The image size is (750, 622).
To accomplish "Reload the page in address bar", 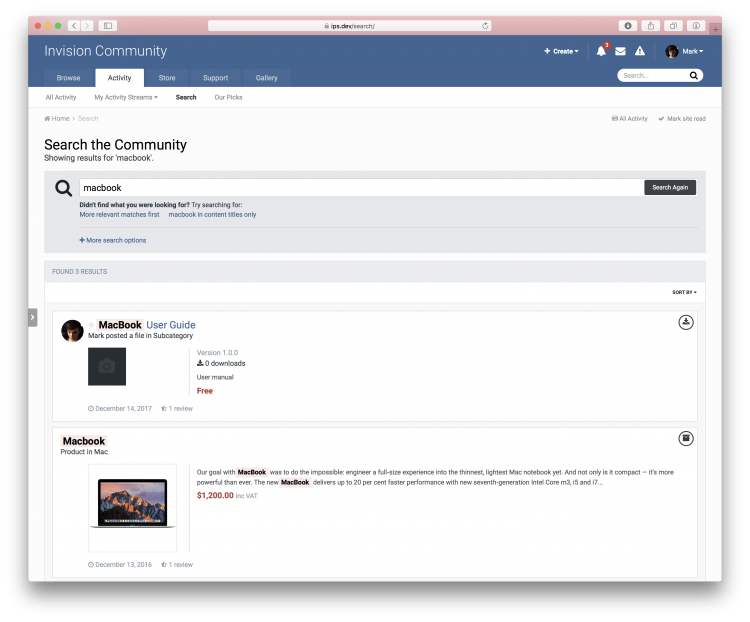I will 485,26.
